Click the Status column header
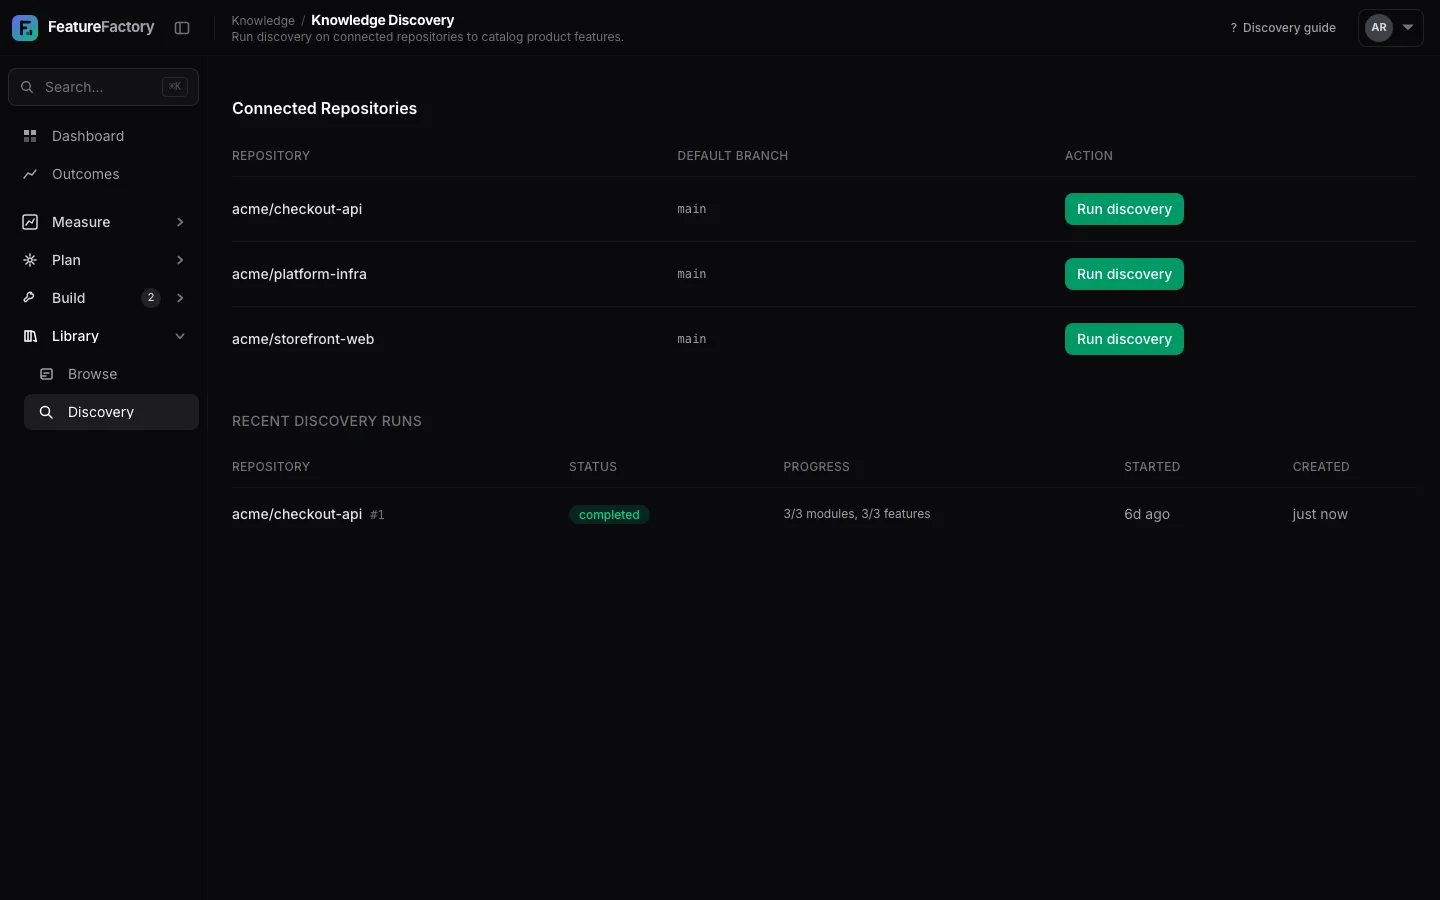This screenshot has width=1440, height=900. coord(593,467)
